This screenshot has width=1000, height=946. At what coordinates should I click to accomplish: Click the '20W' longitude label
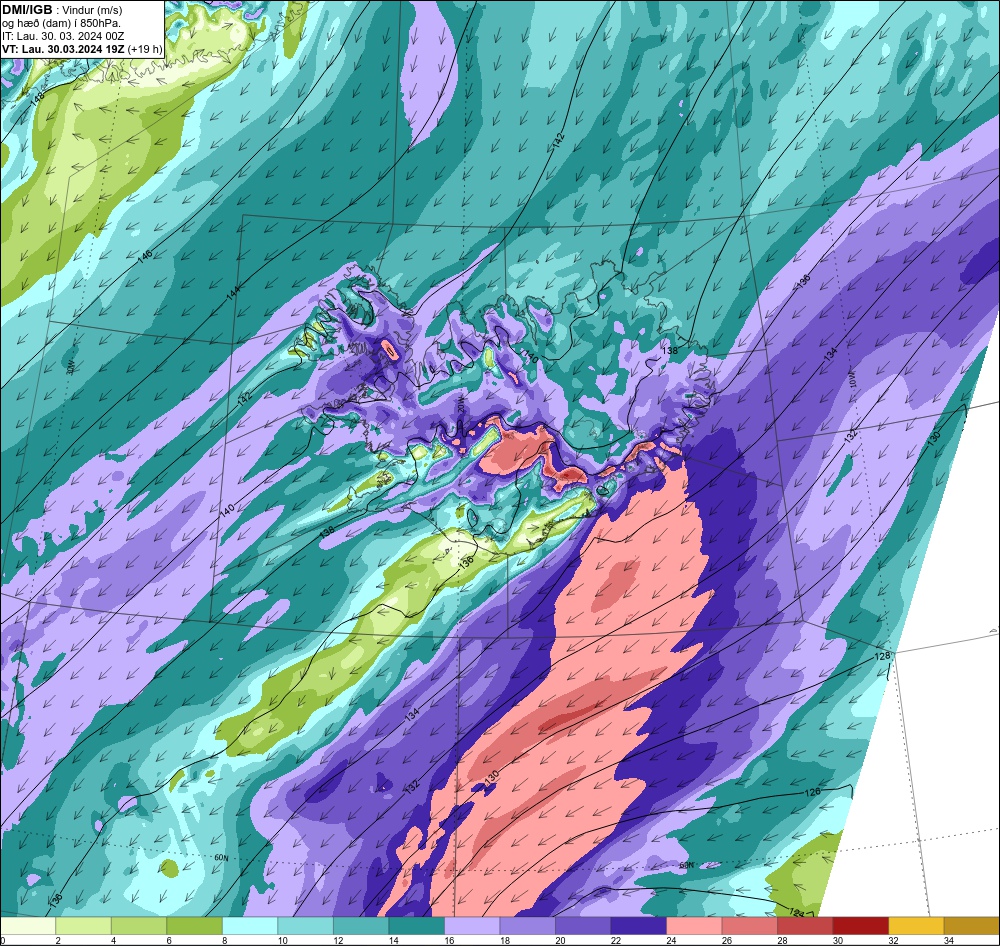[x=460, y=406]
